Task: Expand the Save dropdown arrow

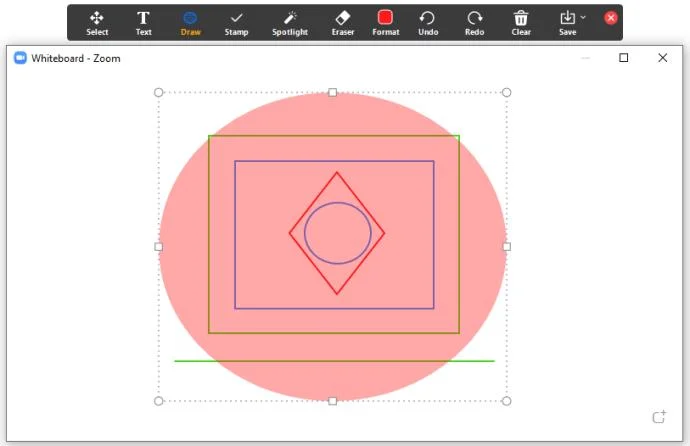Action: [583, 18]
